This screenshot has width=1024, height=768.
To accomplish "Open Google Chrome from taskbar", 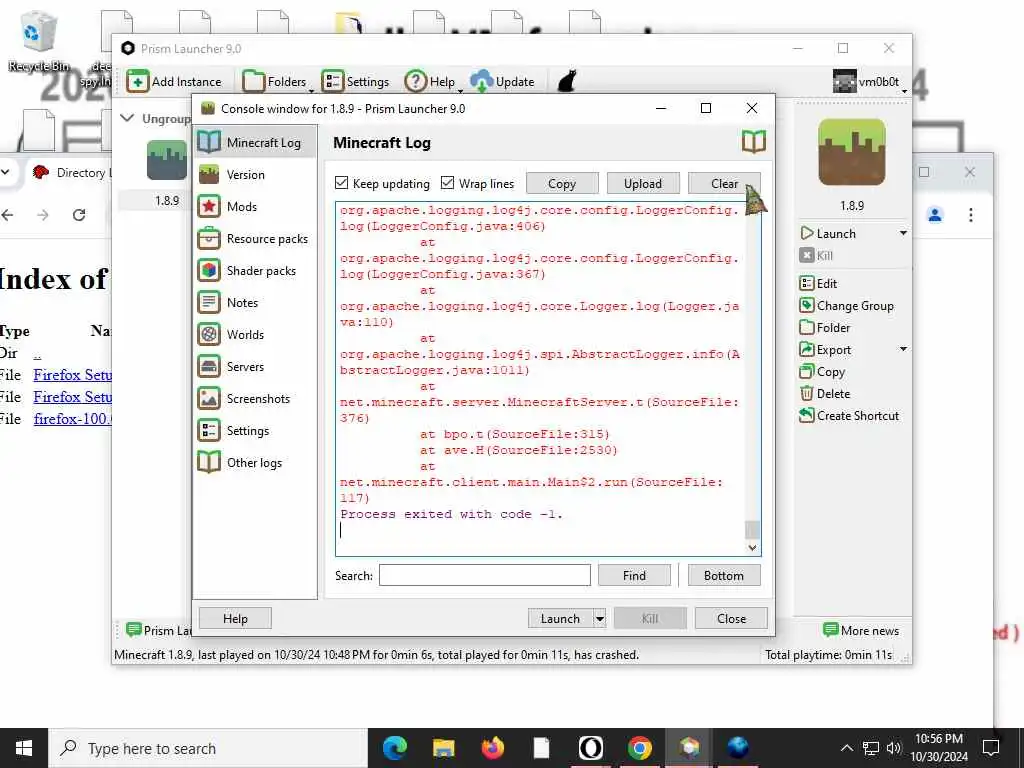I will [639, 748].
